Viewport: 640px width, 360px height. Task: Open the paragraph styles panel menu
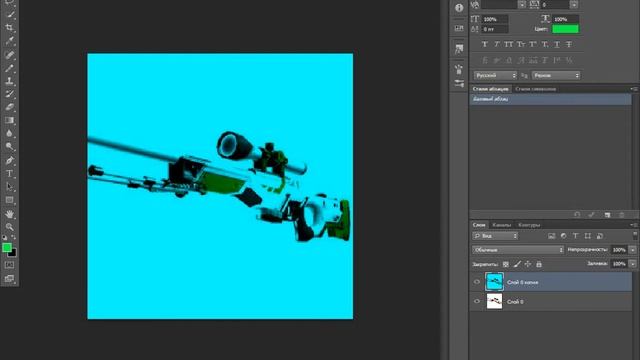633,89
